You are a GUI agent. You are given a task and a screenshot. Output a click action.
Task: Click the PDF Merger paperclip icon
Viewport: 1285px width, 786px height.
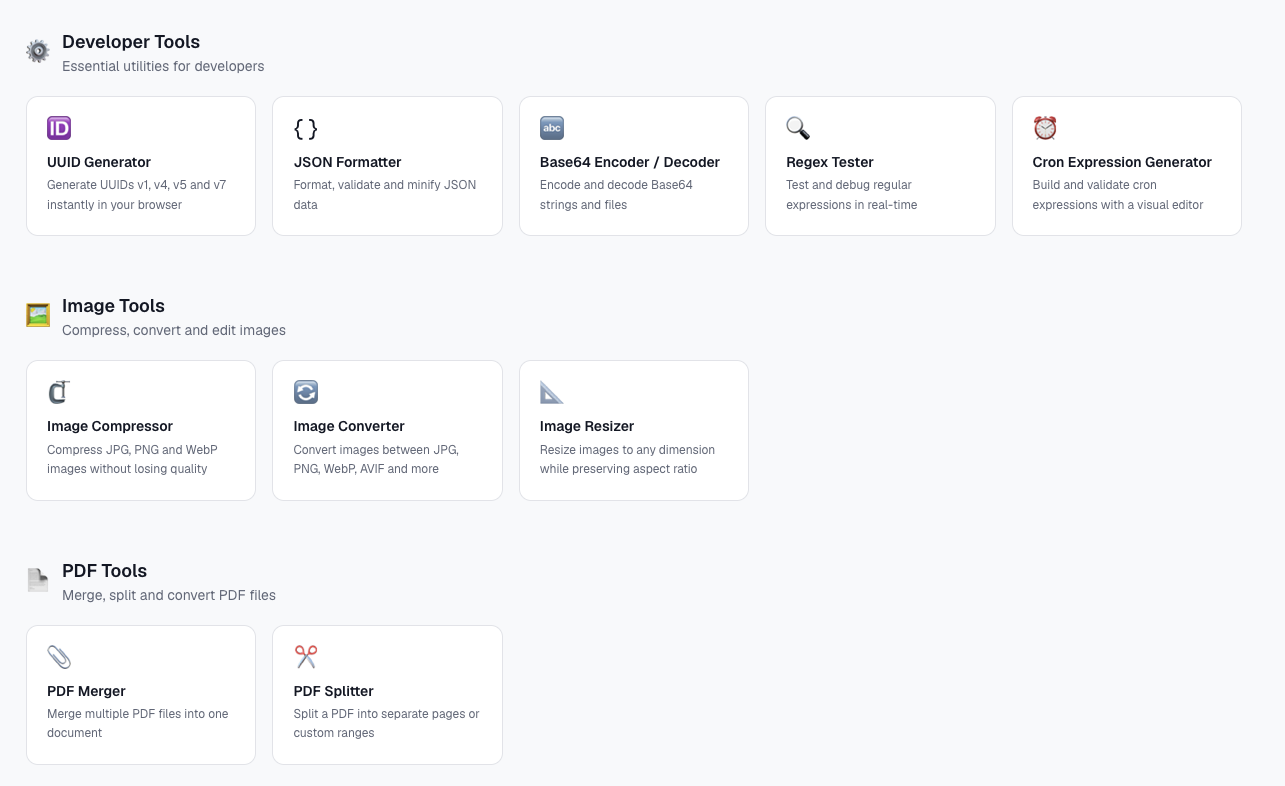pos(59,657)
